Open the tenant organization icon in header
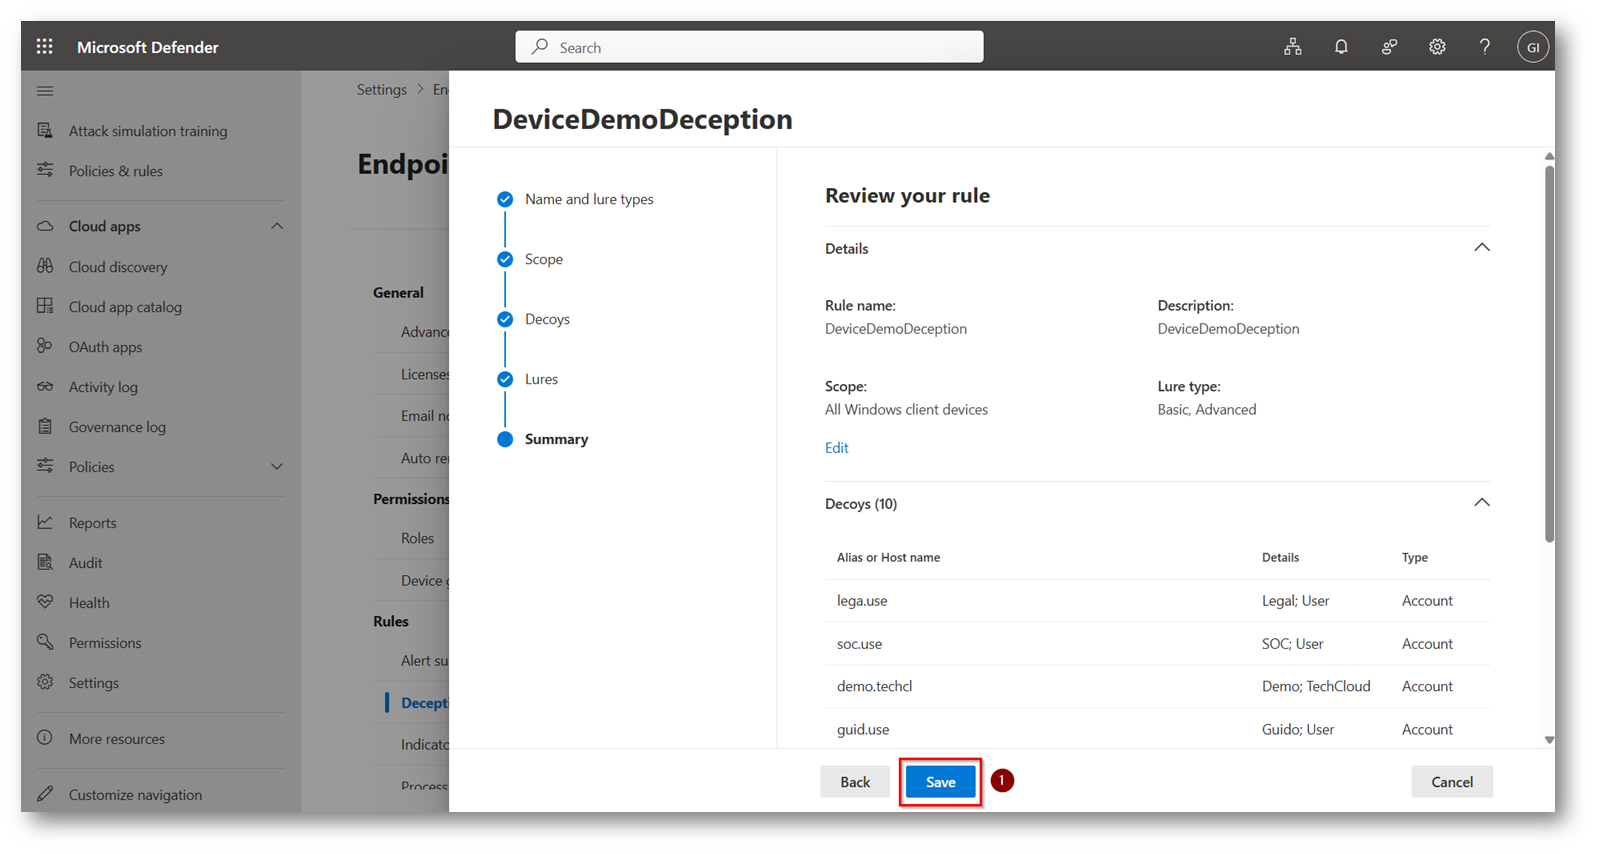Image resolution: width=1597 pixels, height=854 pixels. tap(1293, 47)
